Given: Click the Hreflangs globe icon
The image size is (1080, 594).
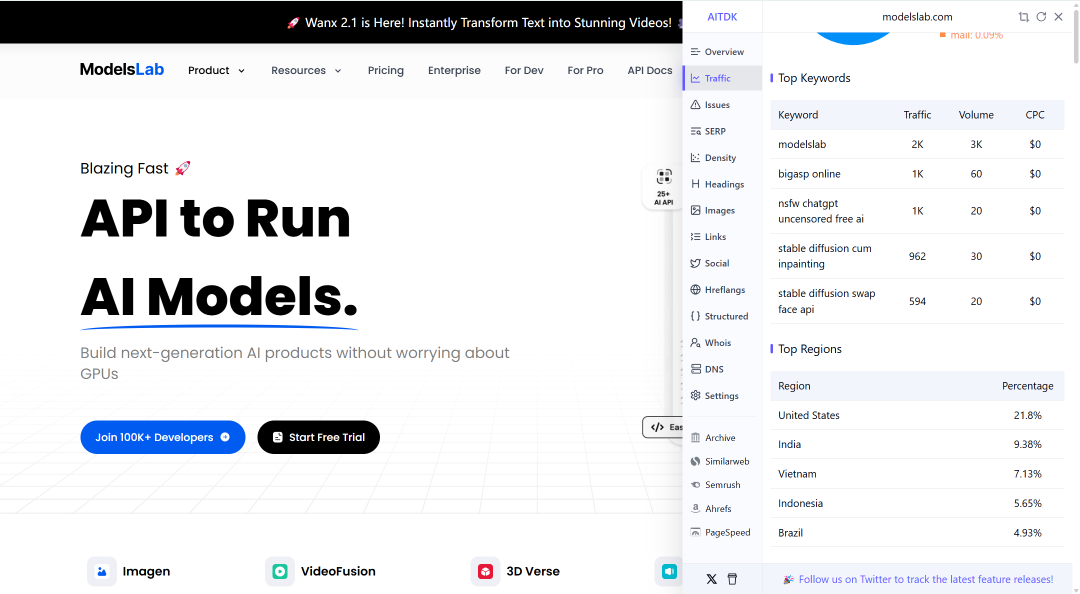Looking at the screenshot, I should coord(696,289).
